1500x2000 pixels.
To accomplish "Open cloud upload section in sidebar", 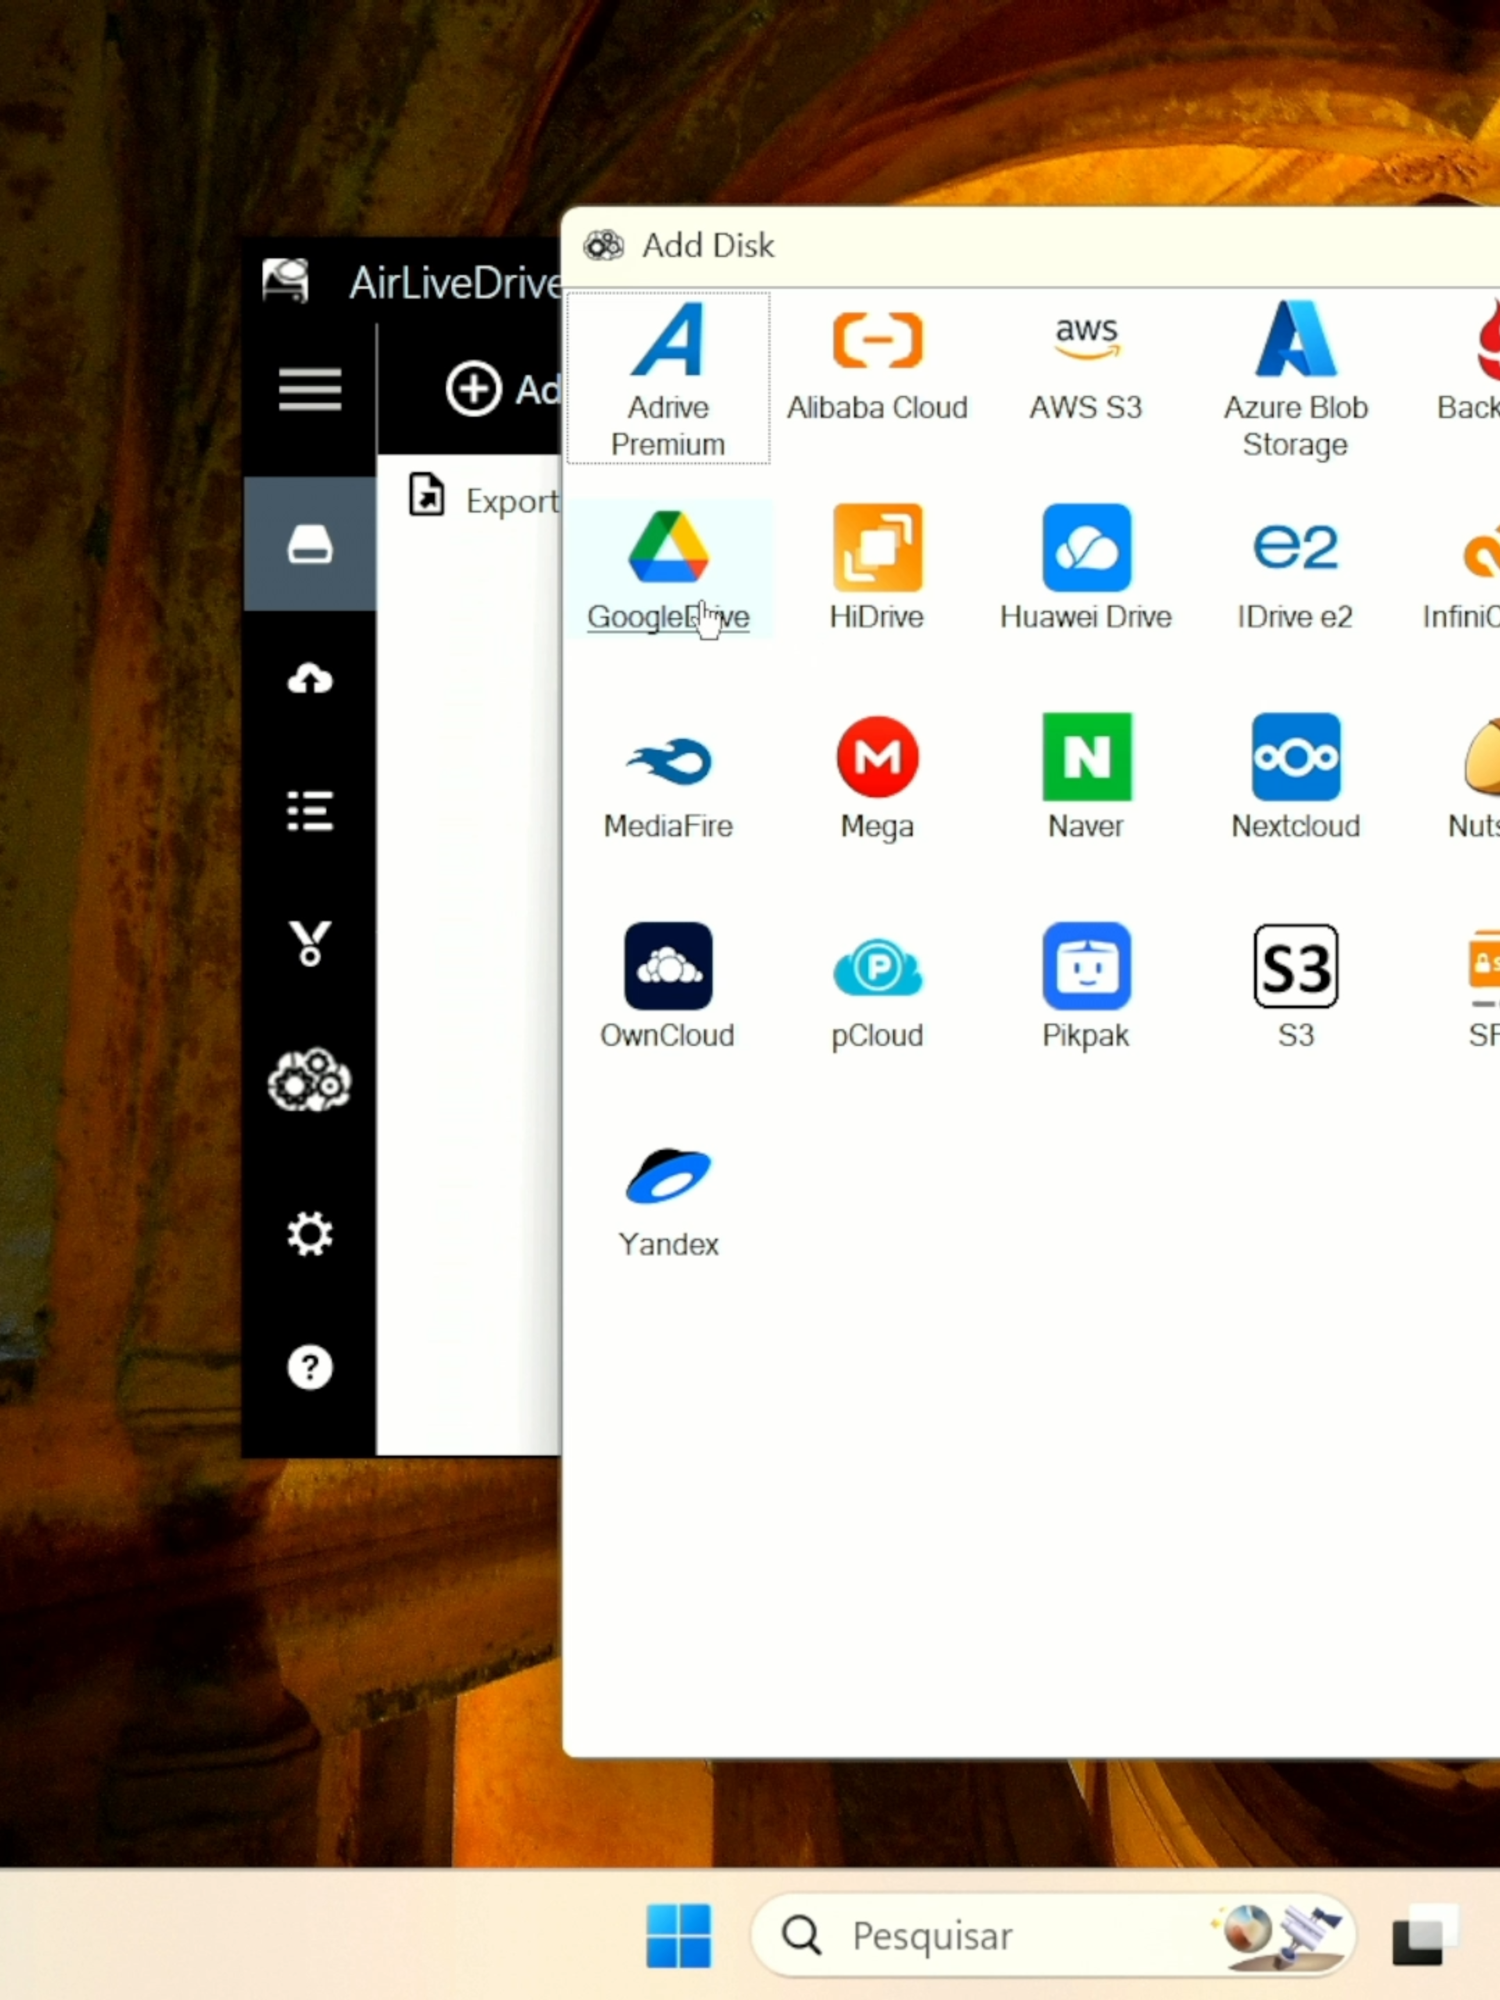I will (x=310, y=679).
